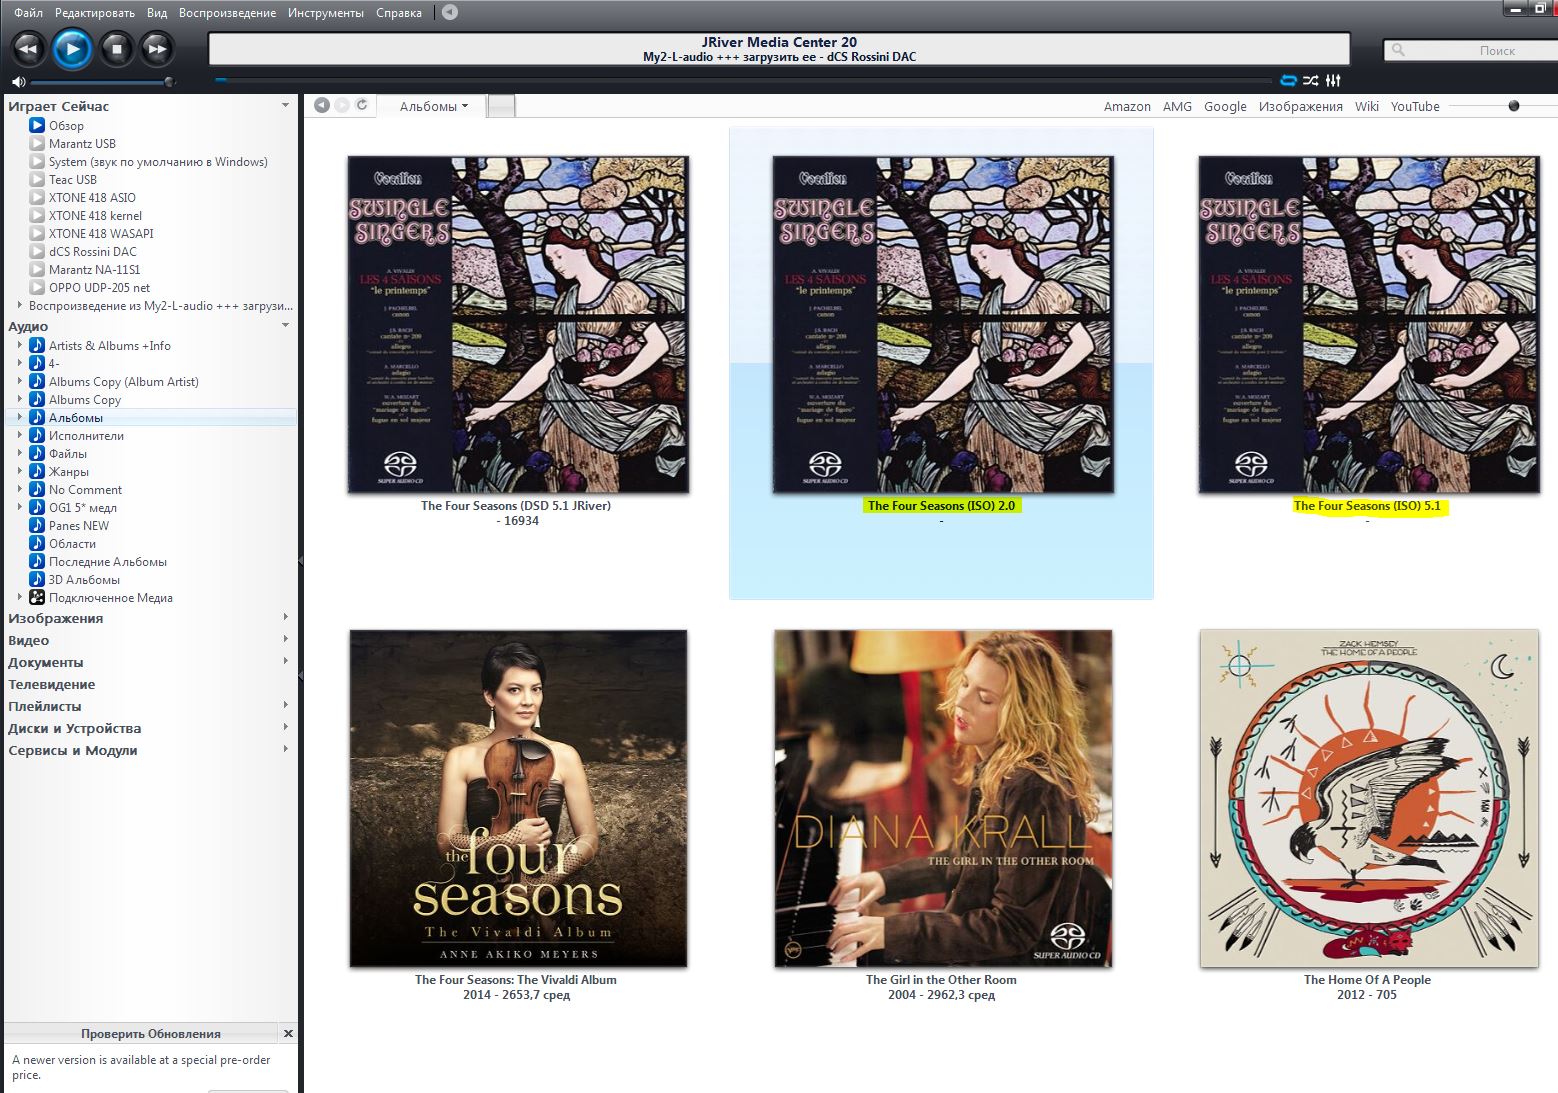
Task: Click the back arrow beside Справка menu
Action: (x=450, y=12)
